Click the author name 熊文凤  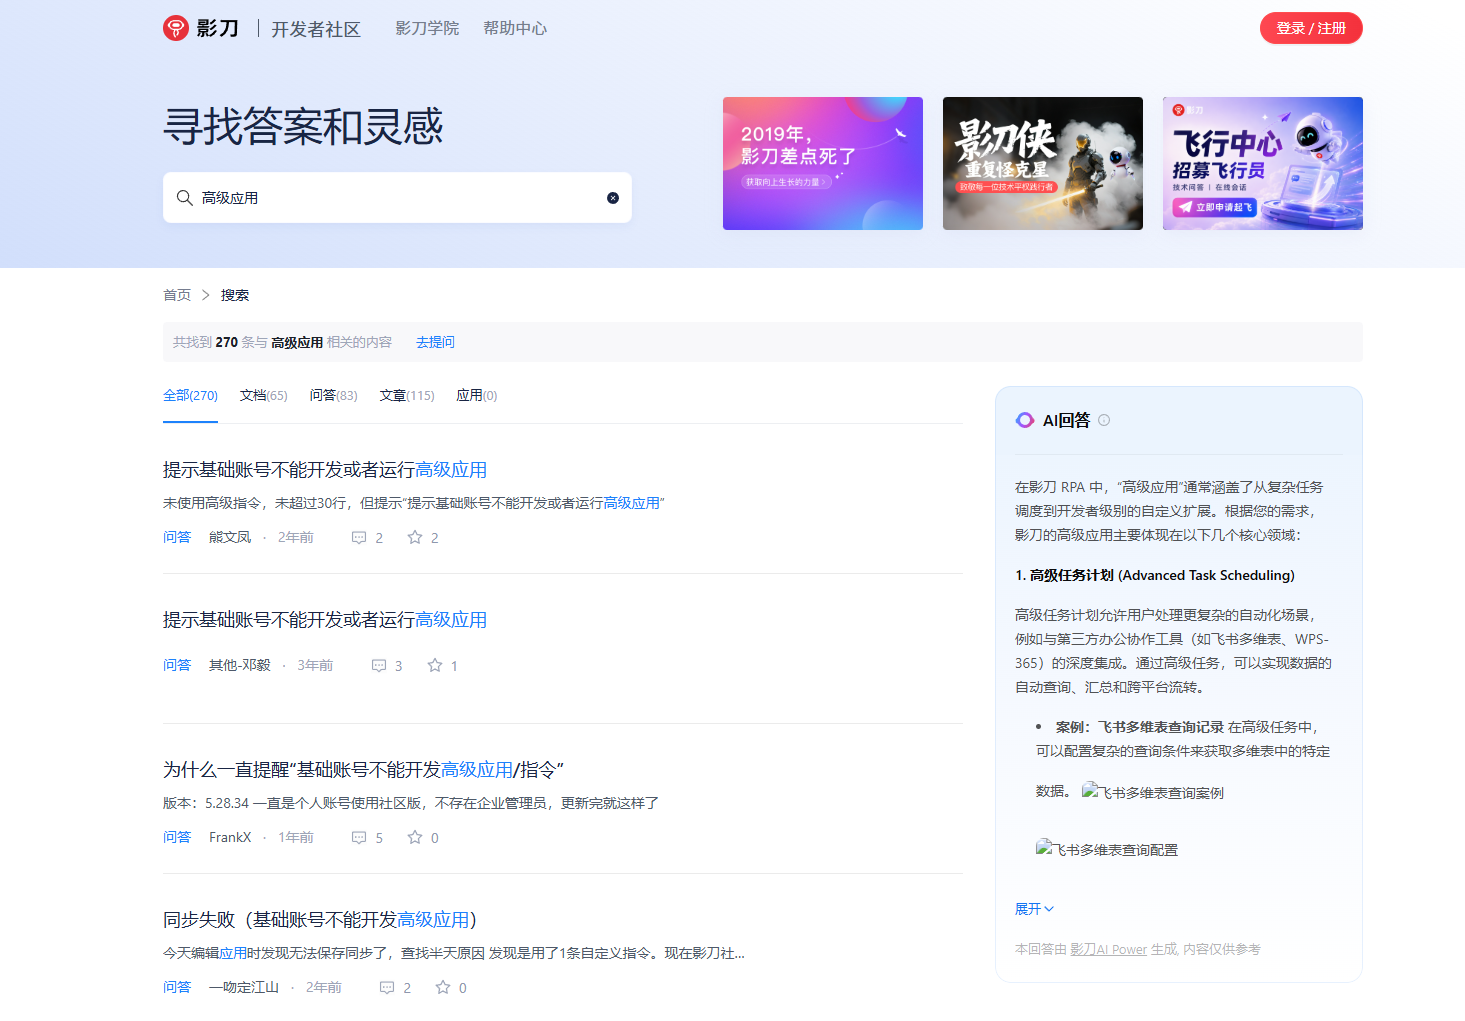(230, 538)
